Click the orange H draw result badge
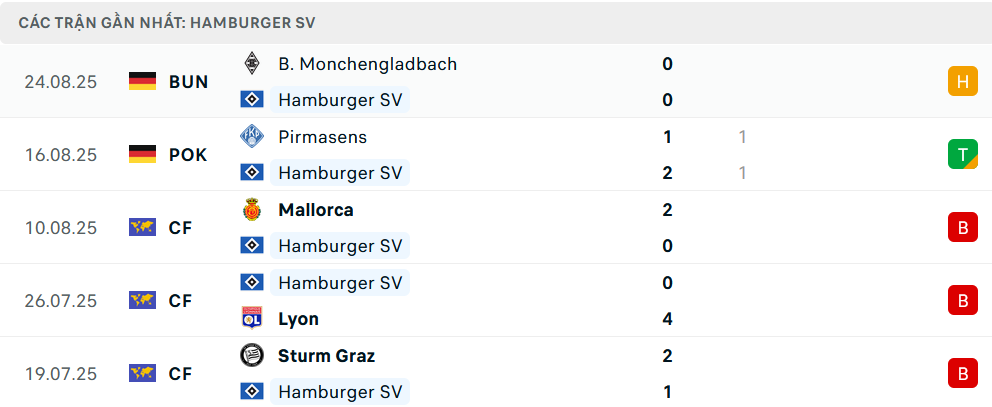The width and height of the screenshot is (992, 407). click(x=962, y=82)
